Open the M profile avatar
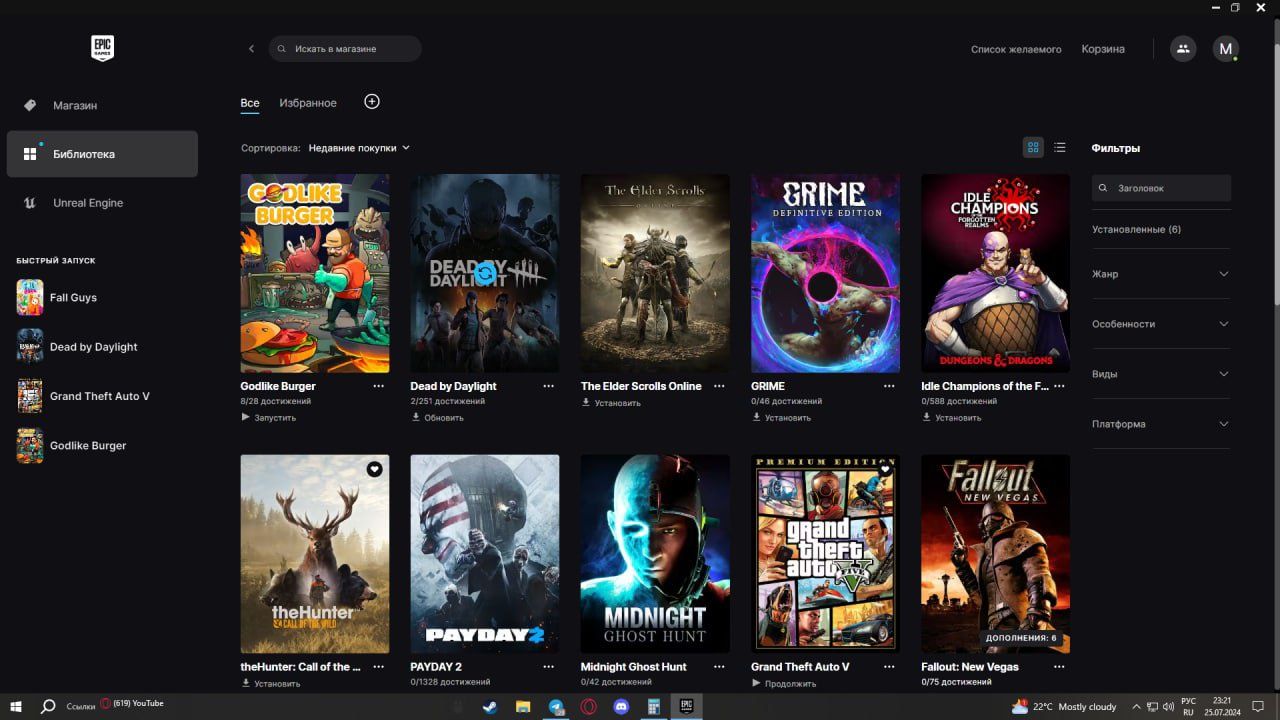The image size is (1280, 720). [x=1226, y=48]
